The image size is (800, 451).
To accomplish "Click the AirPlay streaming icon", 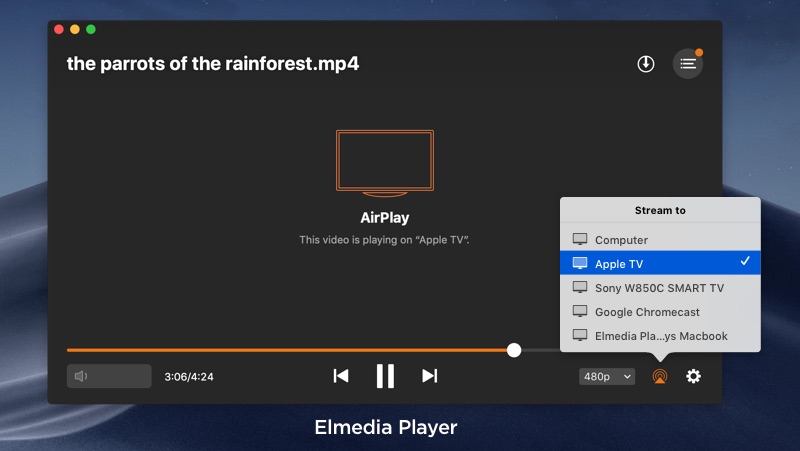I will tap(660, 377).
